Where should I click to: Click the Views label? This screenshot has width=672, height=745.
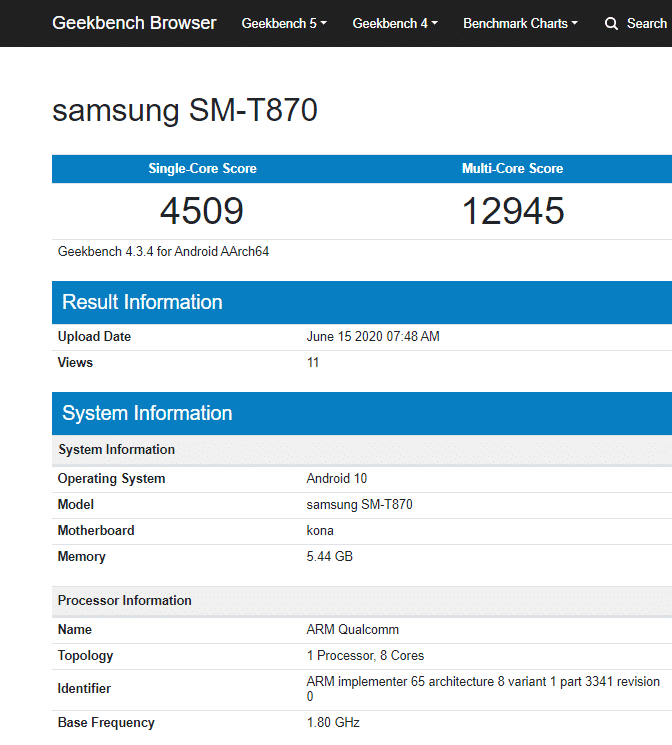75,363
